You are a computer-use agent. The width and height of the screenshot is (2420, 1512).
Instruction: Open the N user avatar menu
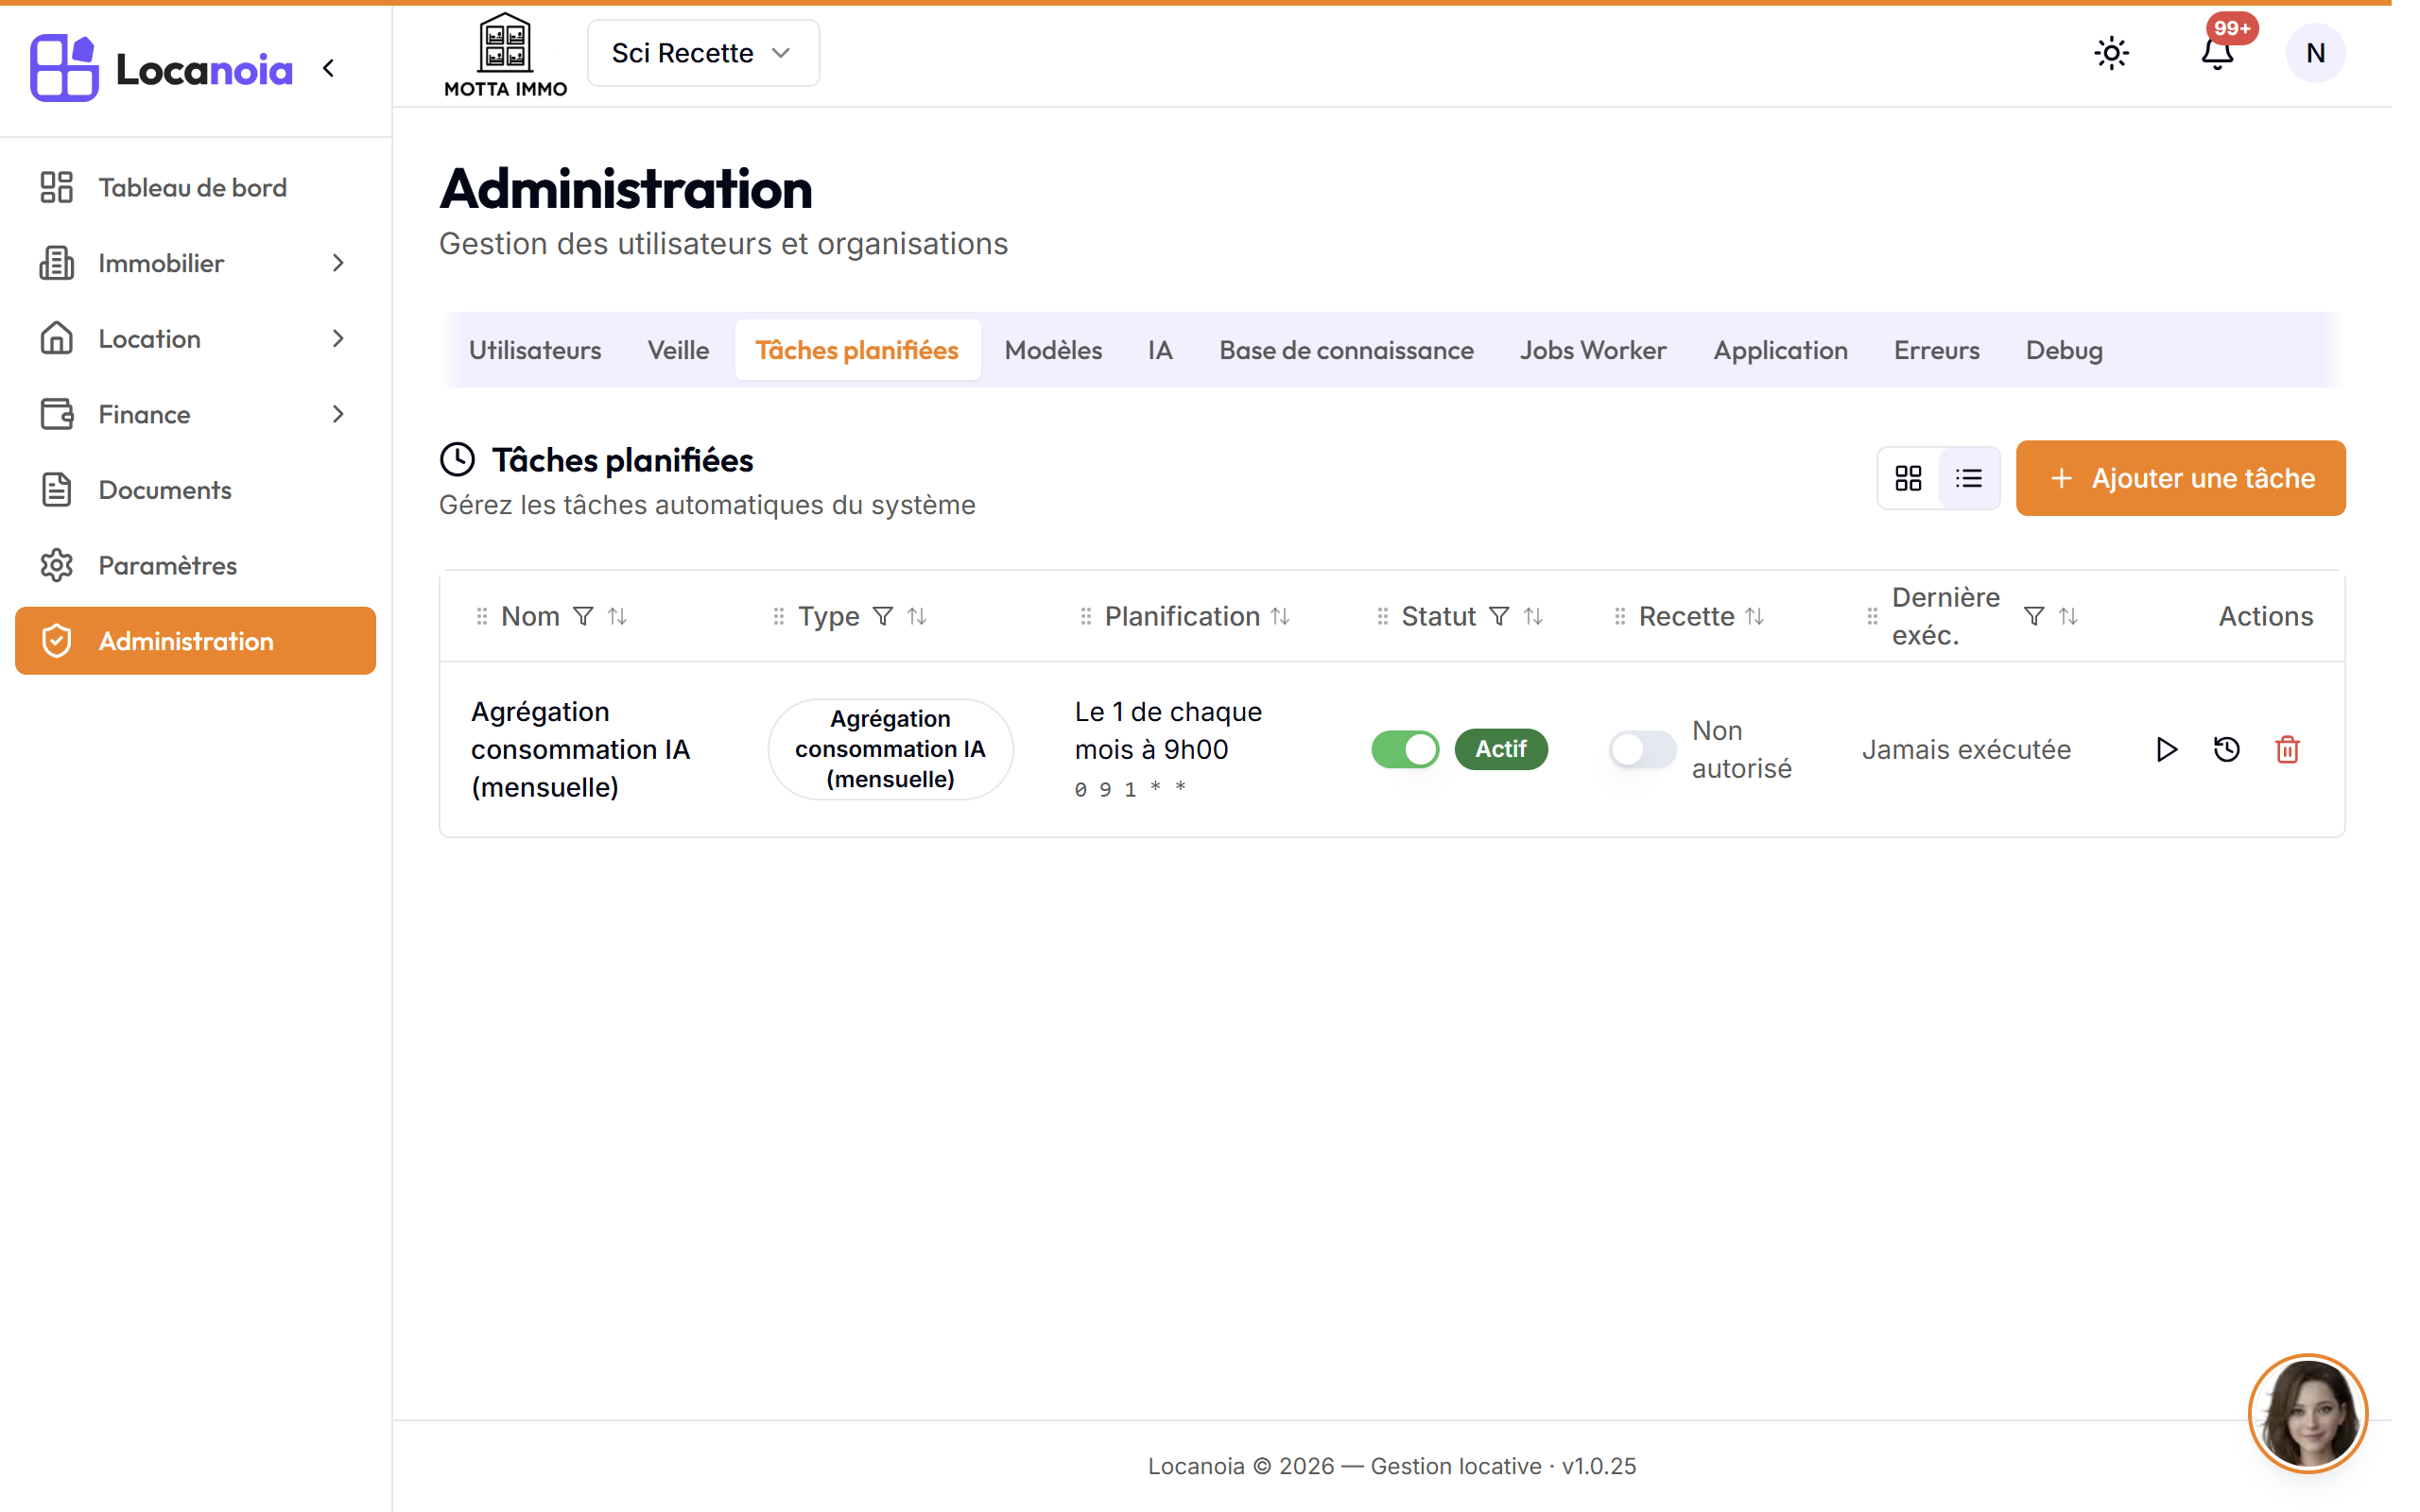[2315, 53]
